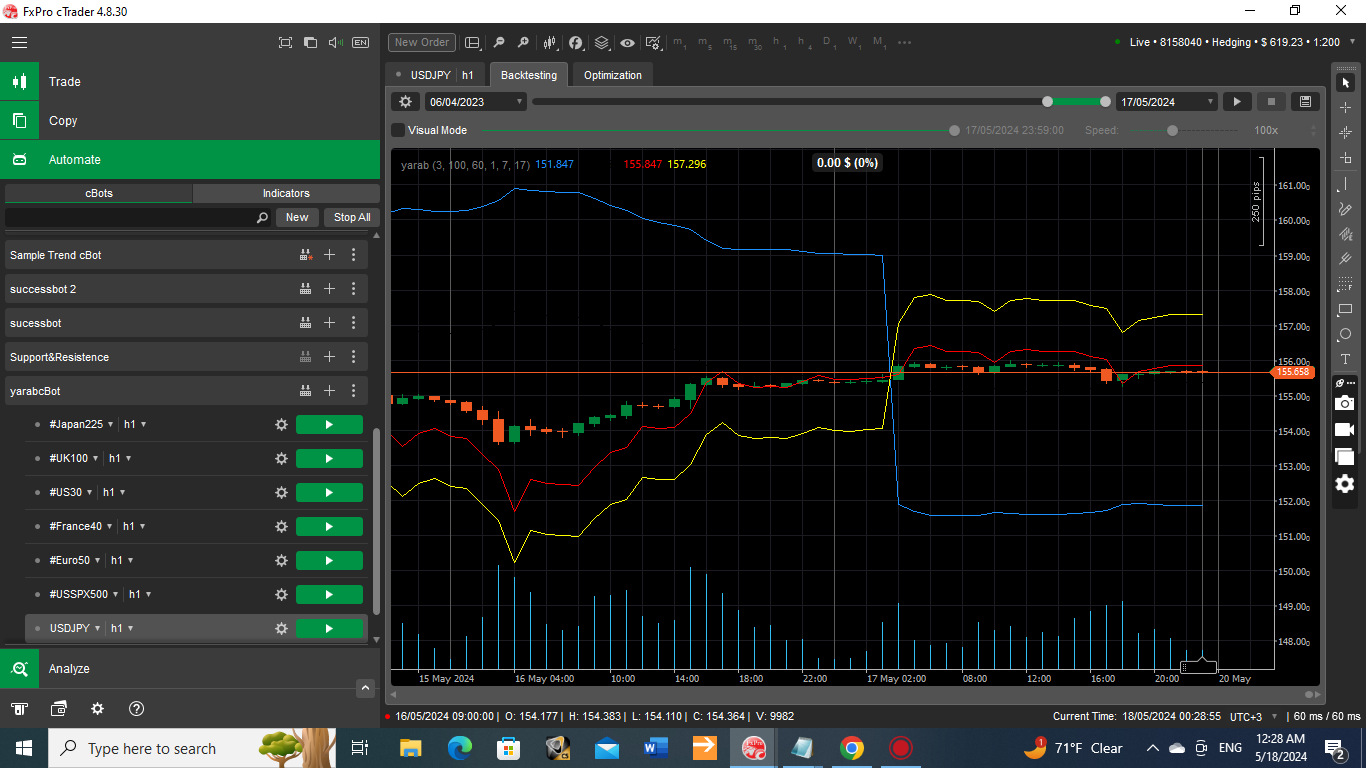This screenshot has width=1366, height=768.
Task: Open the Analyze section
Action: [x=190, y=669]
